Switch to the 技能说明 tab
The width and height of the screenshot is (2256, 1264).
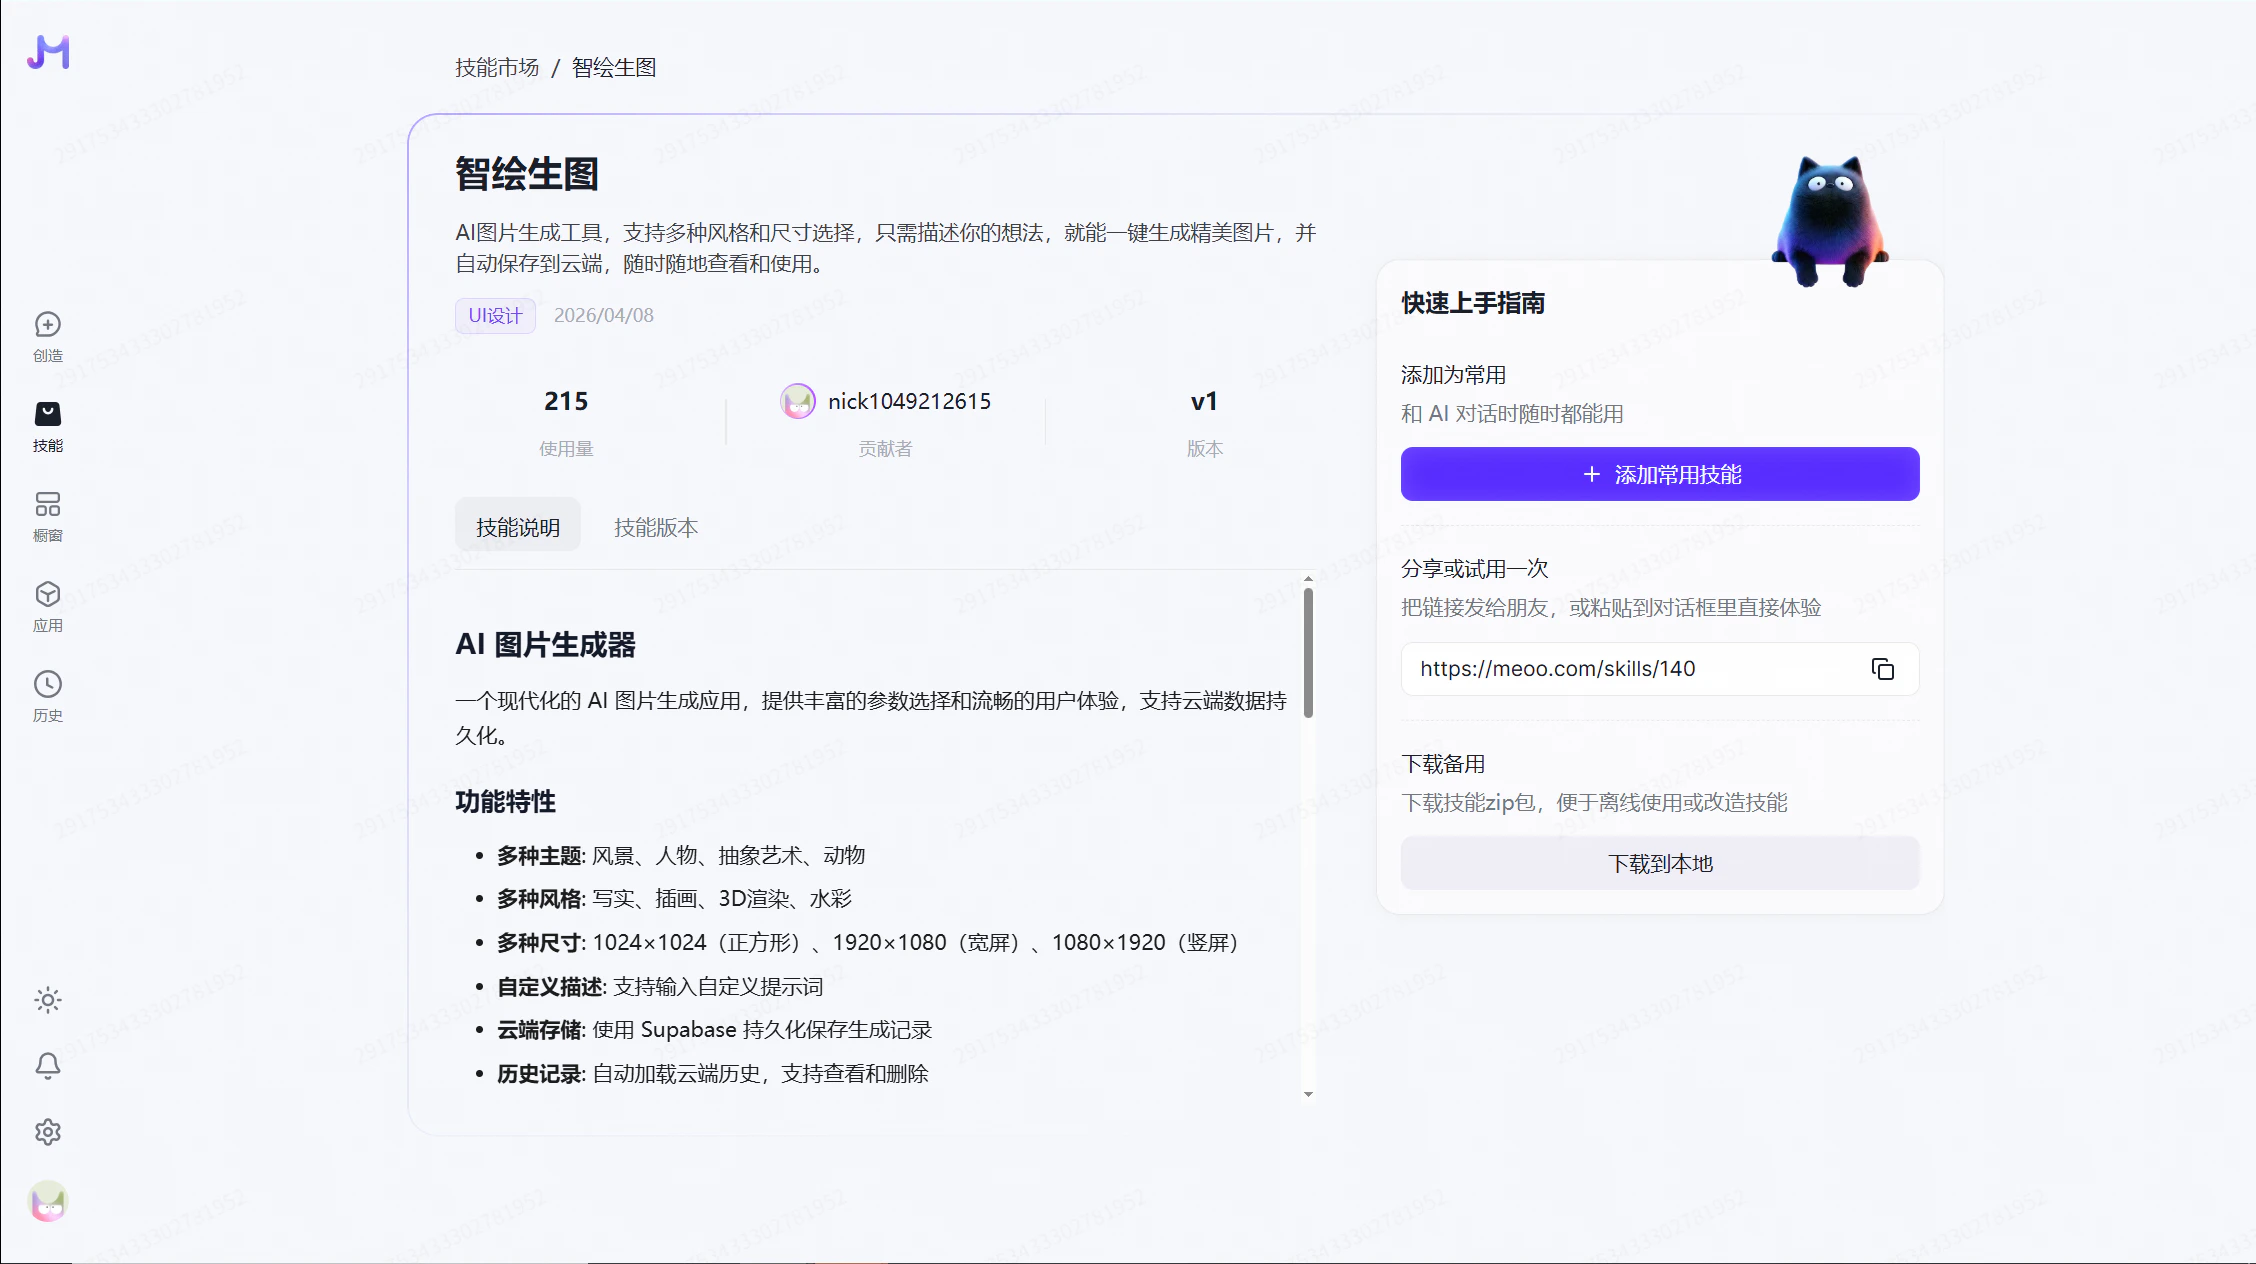pos(517,527)
